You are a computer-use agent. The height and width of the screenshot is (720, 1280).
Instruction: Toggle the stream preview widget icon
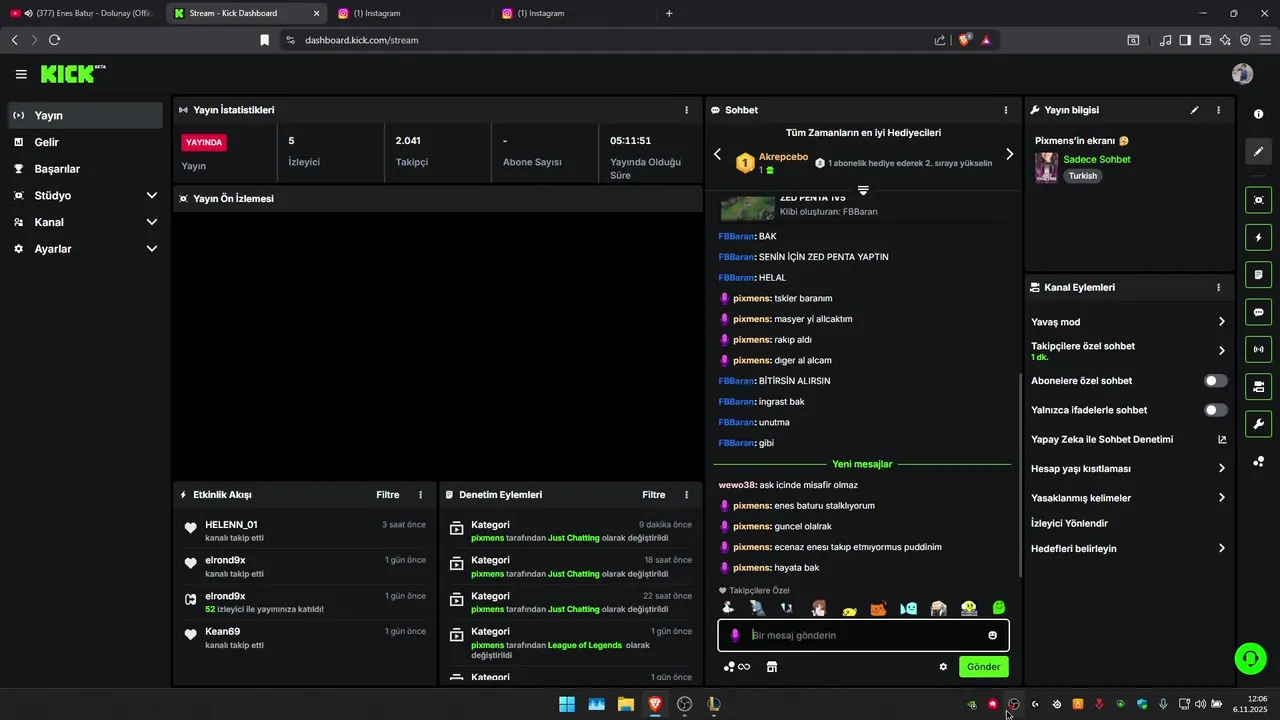[1258, 200]
